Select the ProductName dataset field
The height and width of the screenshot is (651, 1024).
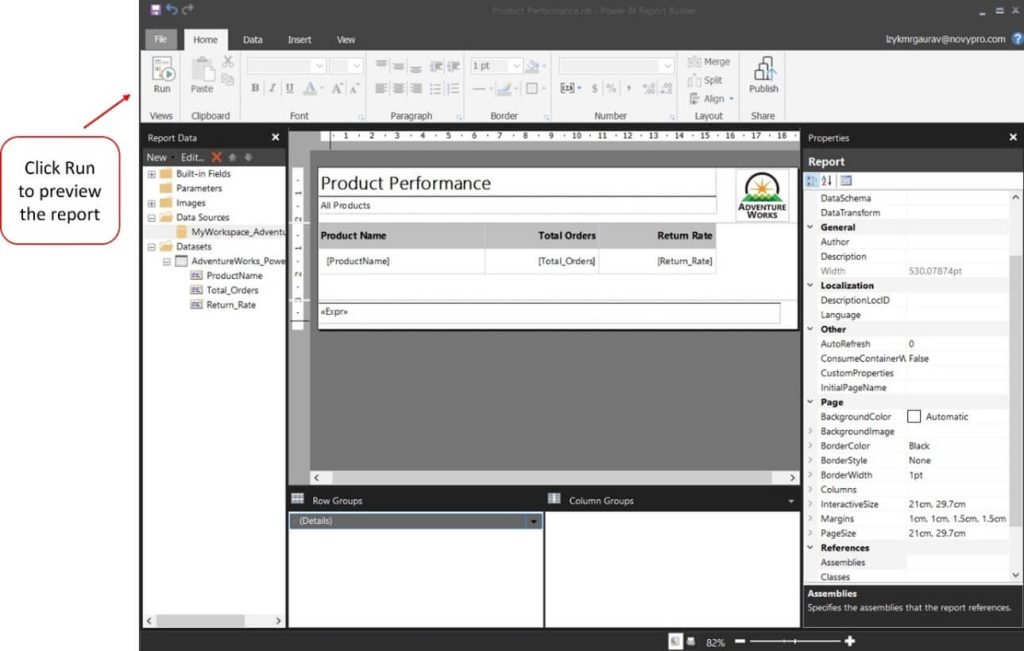(234, 276)
